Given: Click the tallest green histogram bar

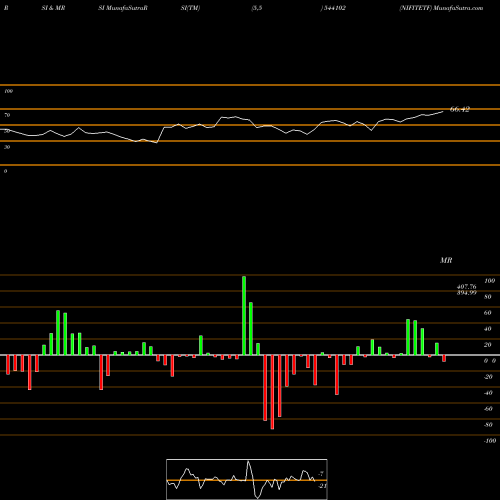Looking at the screenshot, I should point(244,315).
